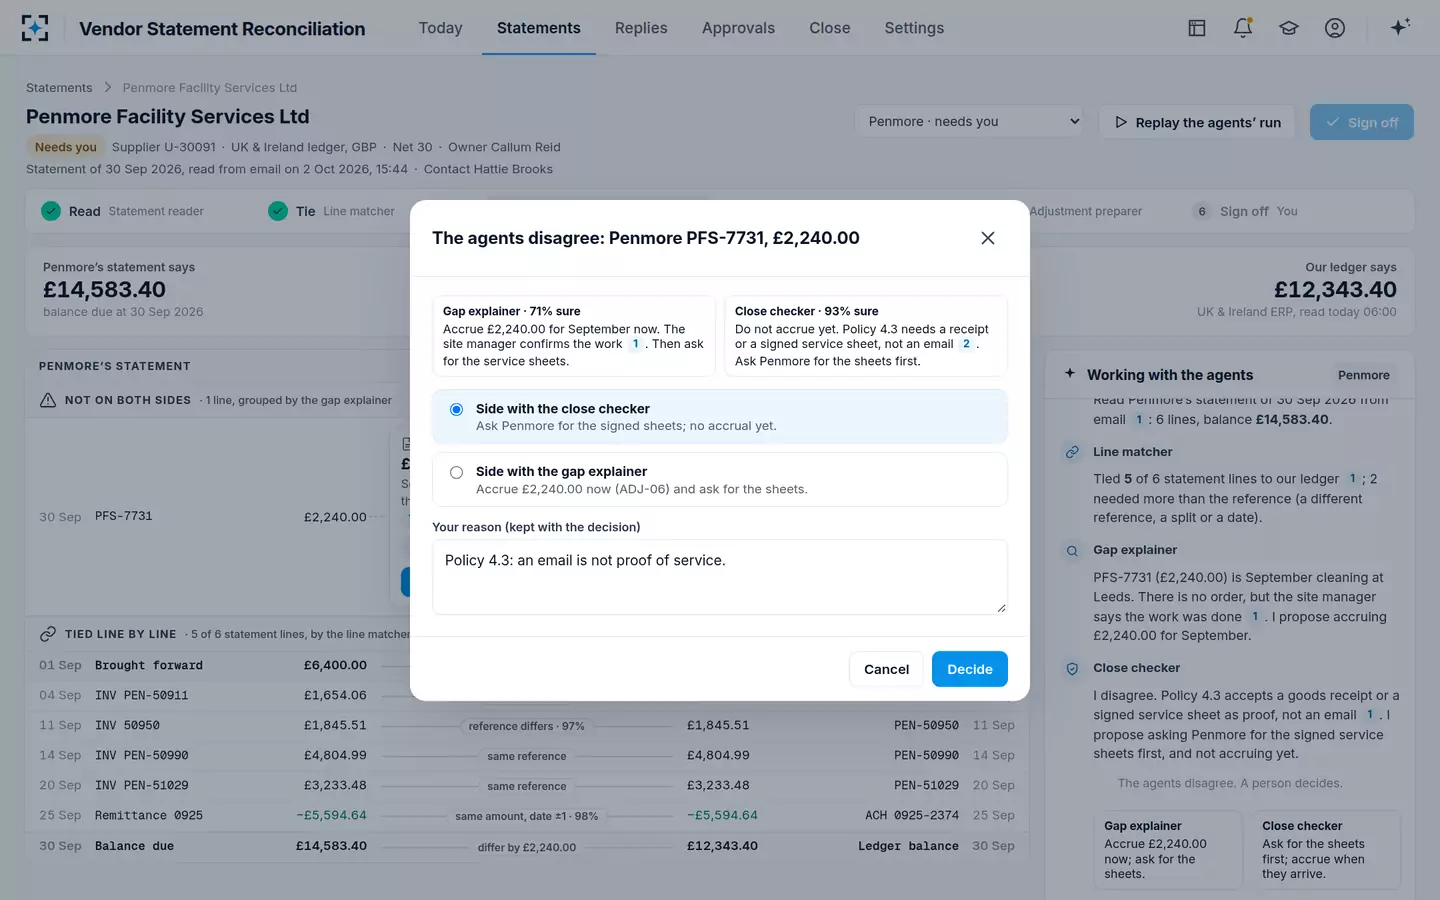
Task: Click the step 6 Sign off number badge
Action: click(x=1202, y=211)
